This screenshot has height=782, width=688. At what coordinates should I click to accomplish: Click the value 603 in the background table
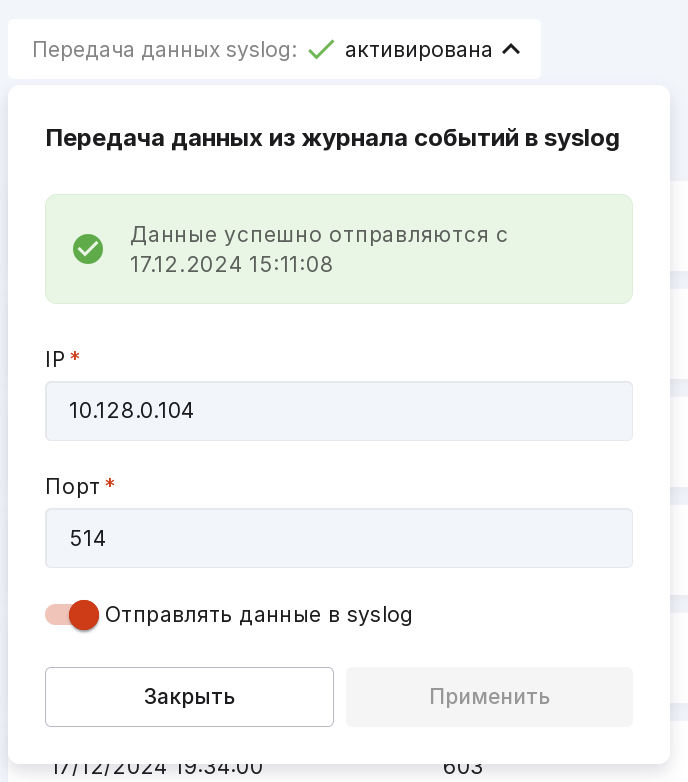[463, 769]
